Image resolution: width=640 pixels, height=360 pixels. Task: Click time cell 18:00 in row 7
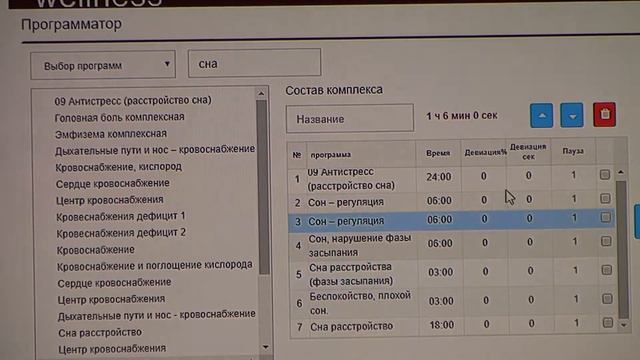(x=442, y=325)
